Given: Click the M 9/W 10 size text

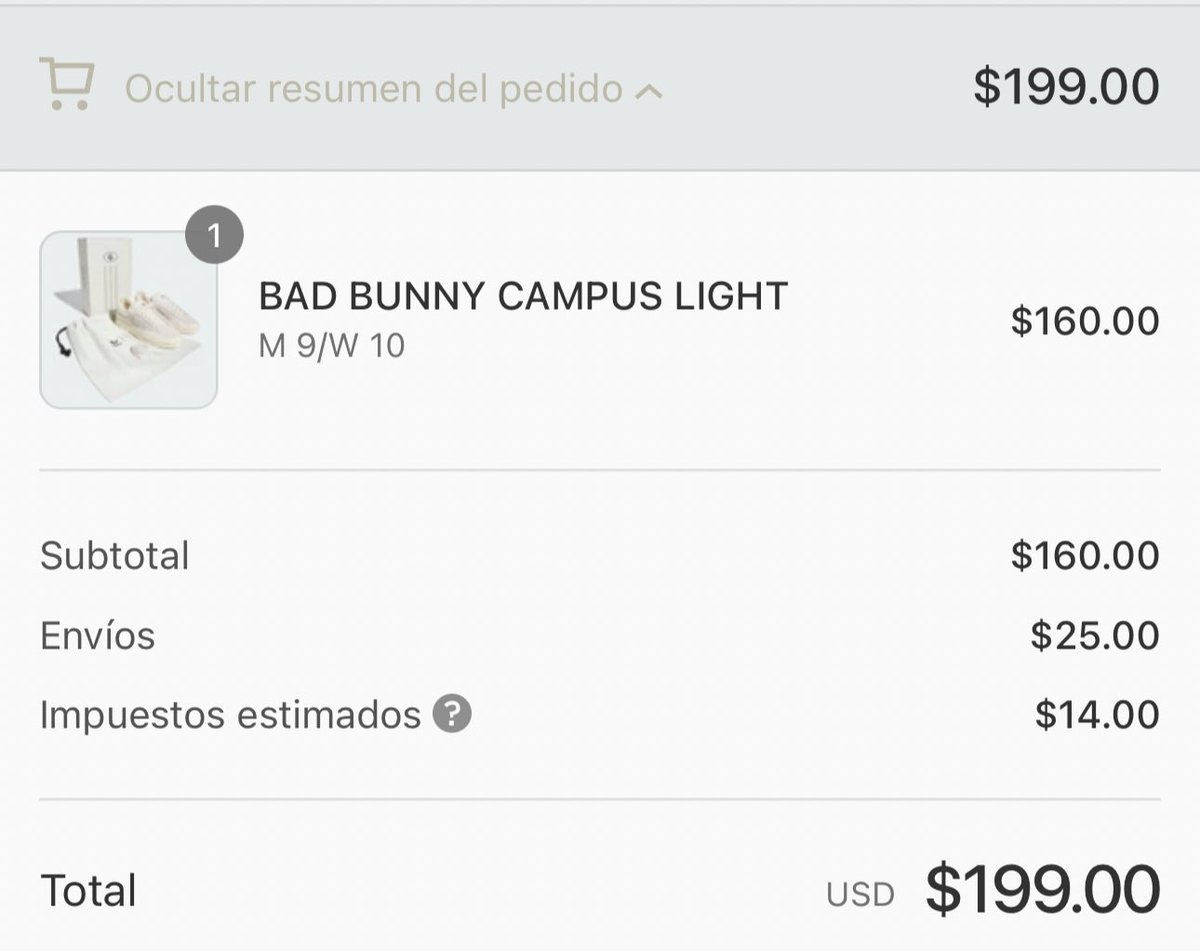Looking at the screenshot, I should (332, 347).
